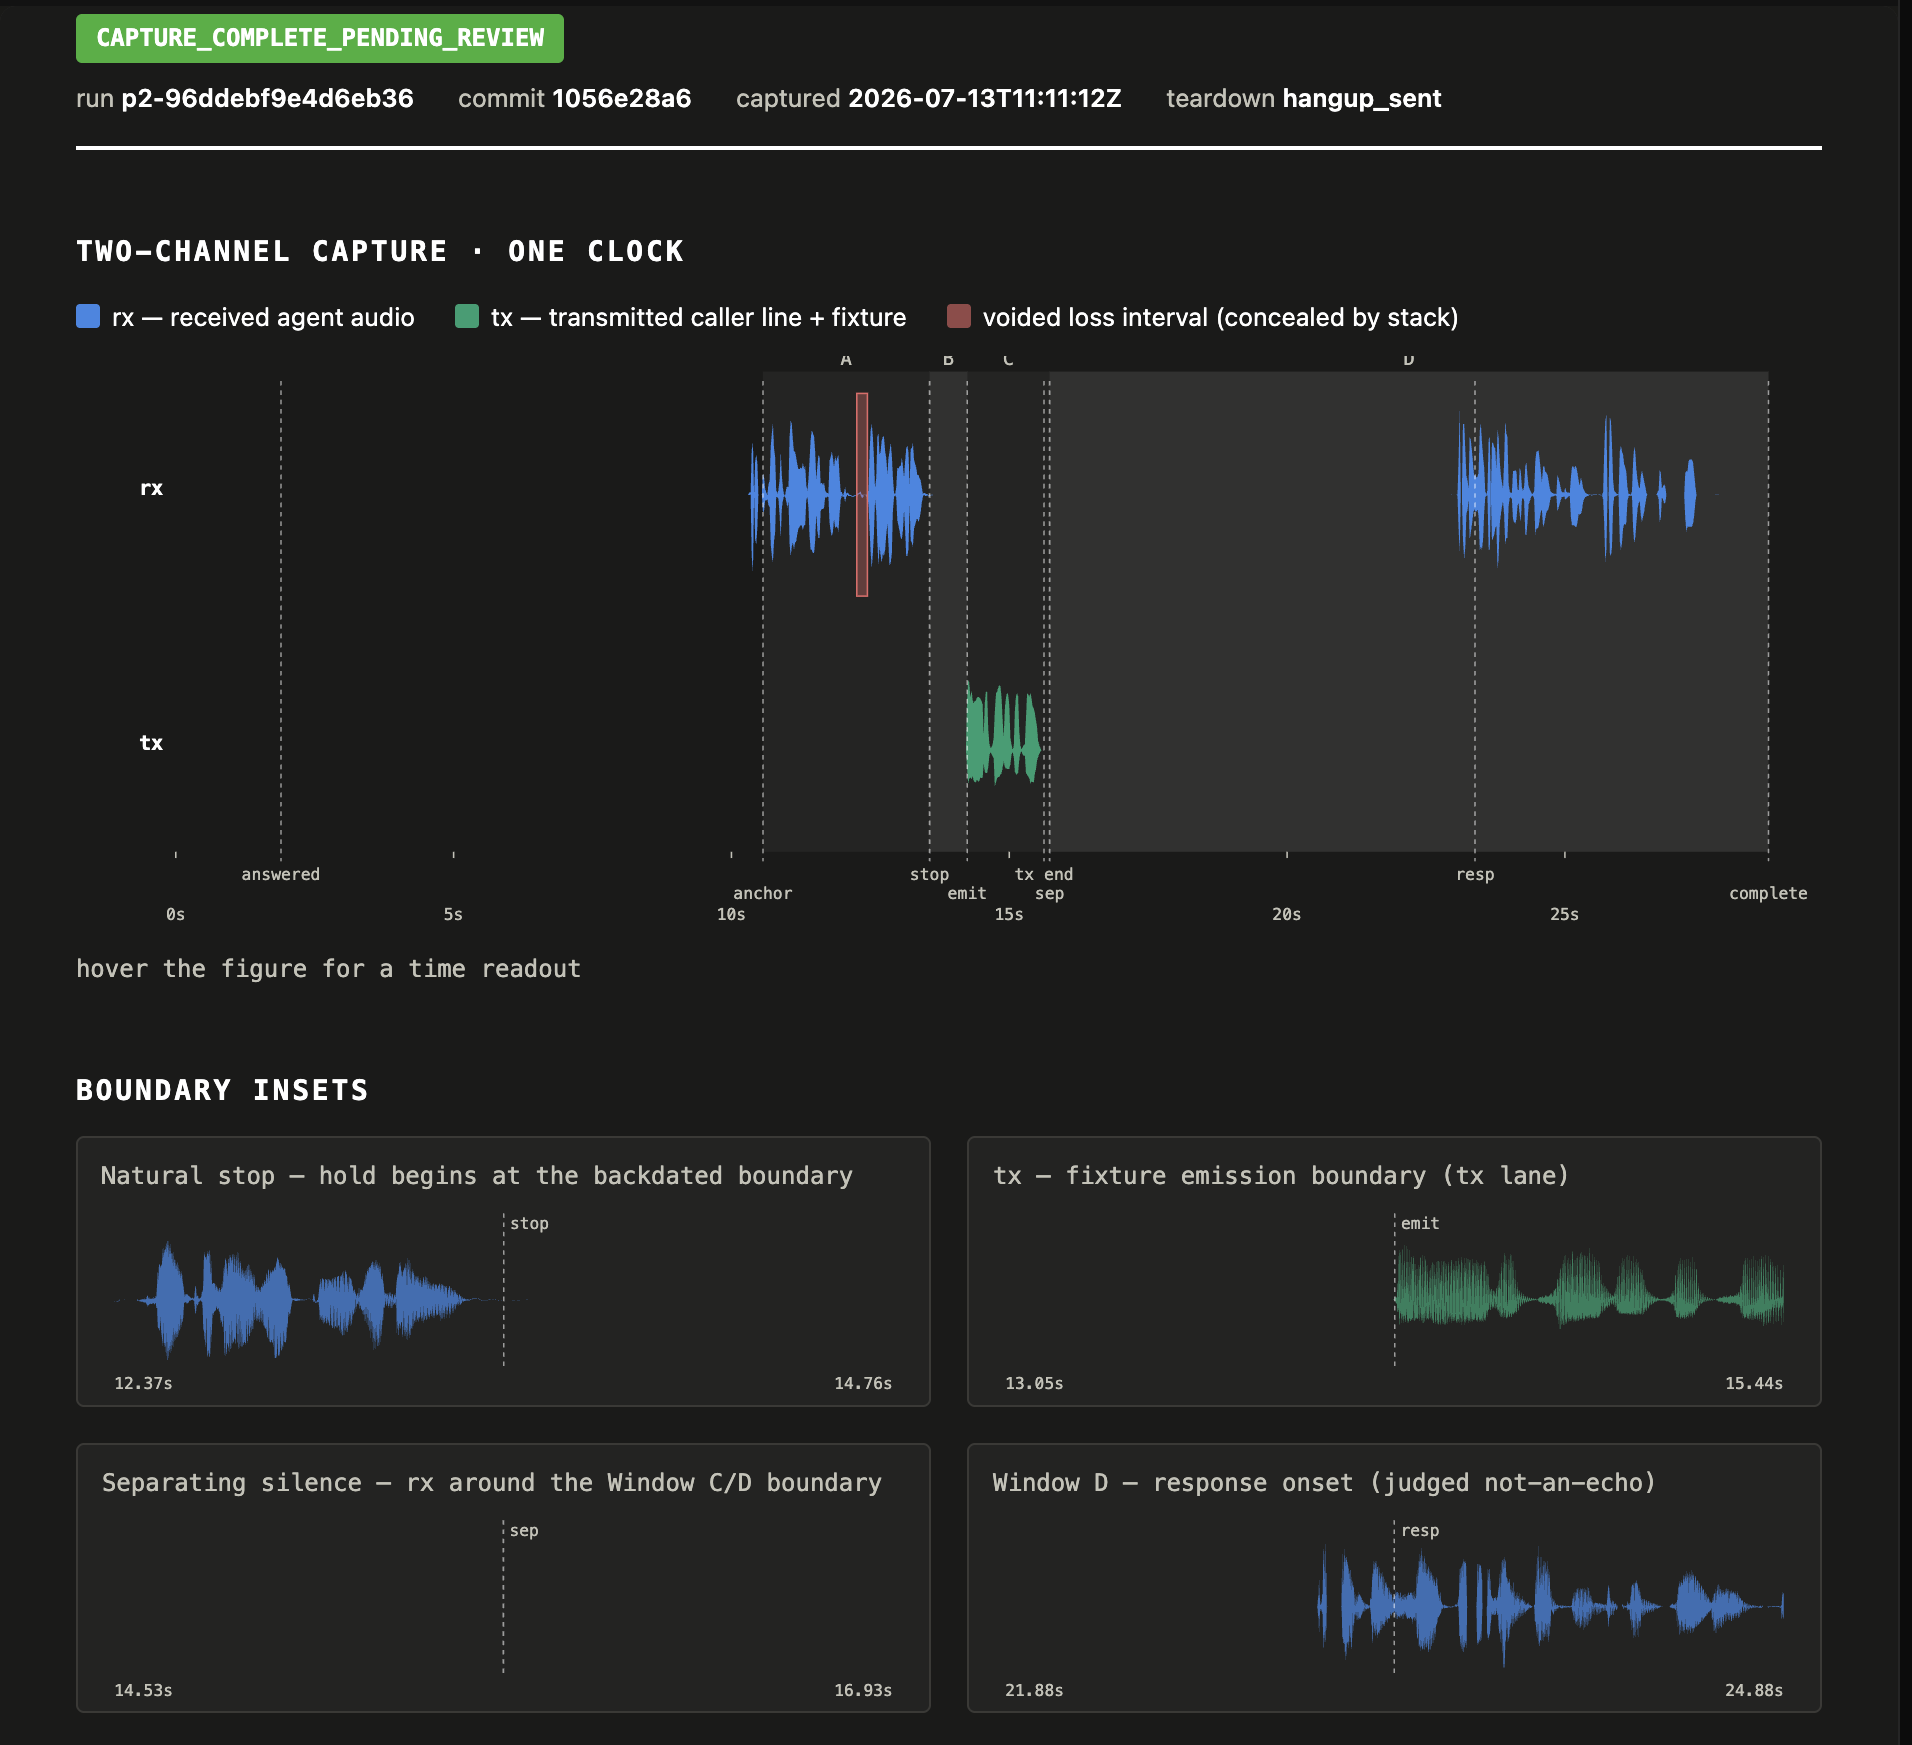Viewport: 1912px width, 1745px height.
Task: Click the 'stop' marker label on main timeline
Action: (x=929, y=874)
